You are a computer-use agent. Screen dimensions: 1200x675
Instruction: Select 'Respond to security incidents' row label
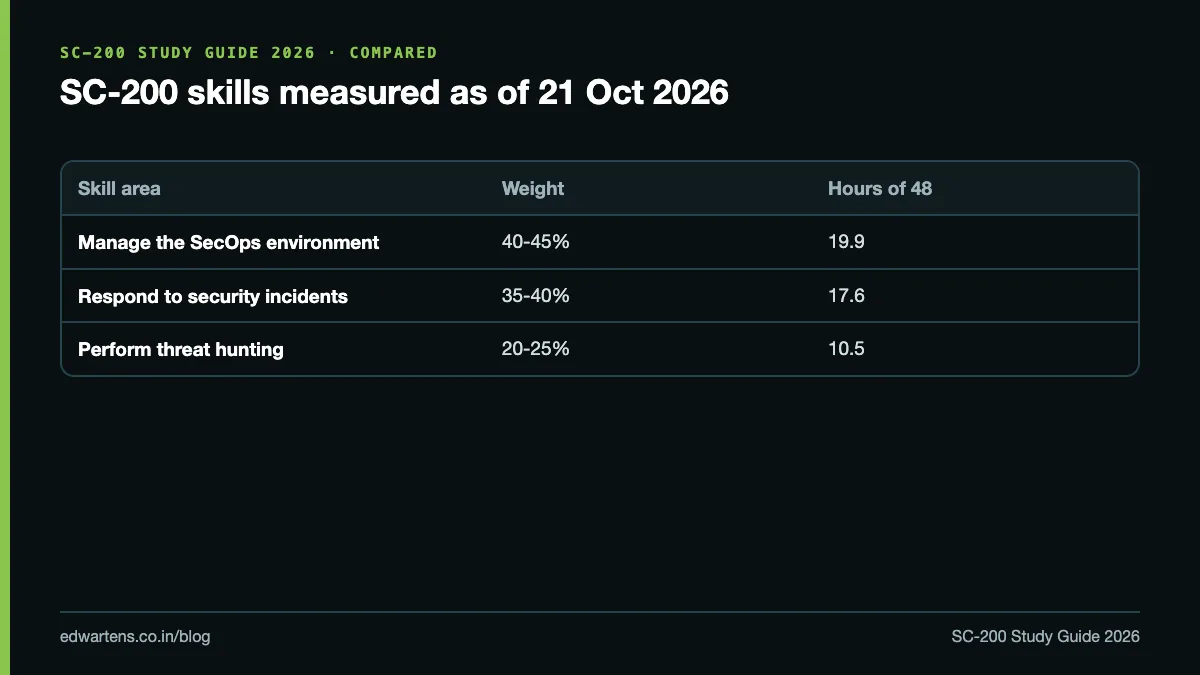pos(213,296)
